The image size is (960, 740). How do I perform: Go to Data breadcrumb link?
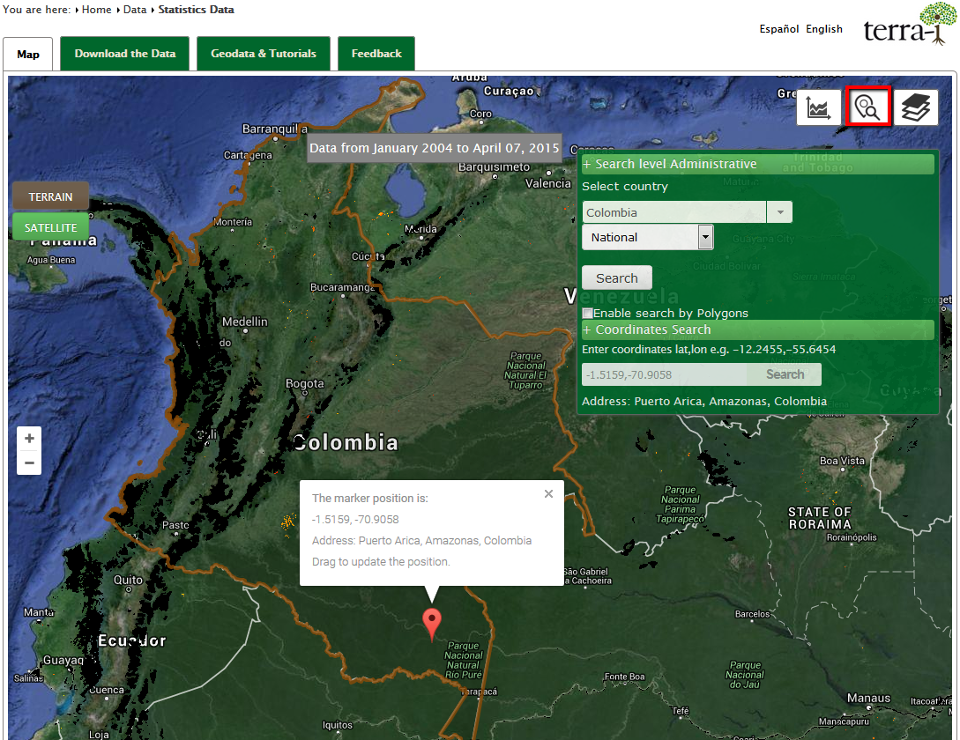point(135,9)
